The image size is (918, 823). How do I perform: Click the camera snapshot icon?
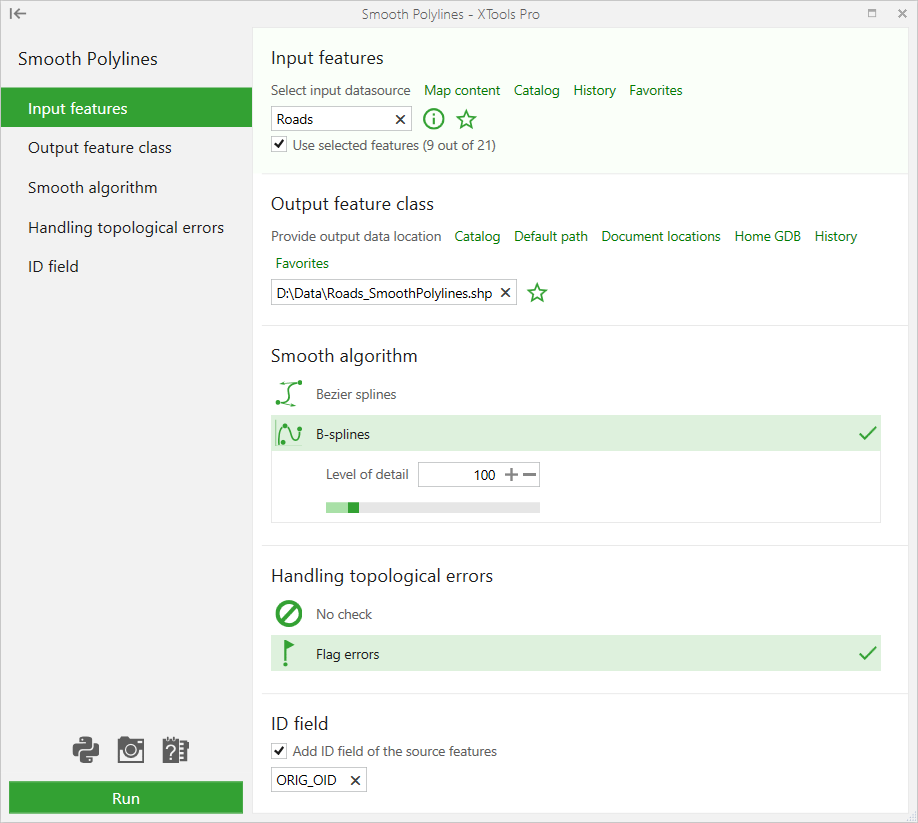(131, 750)
